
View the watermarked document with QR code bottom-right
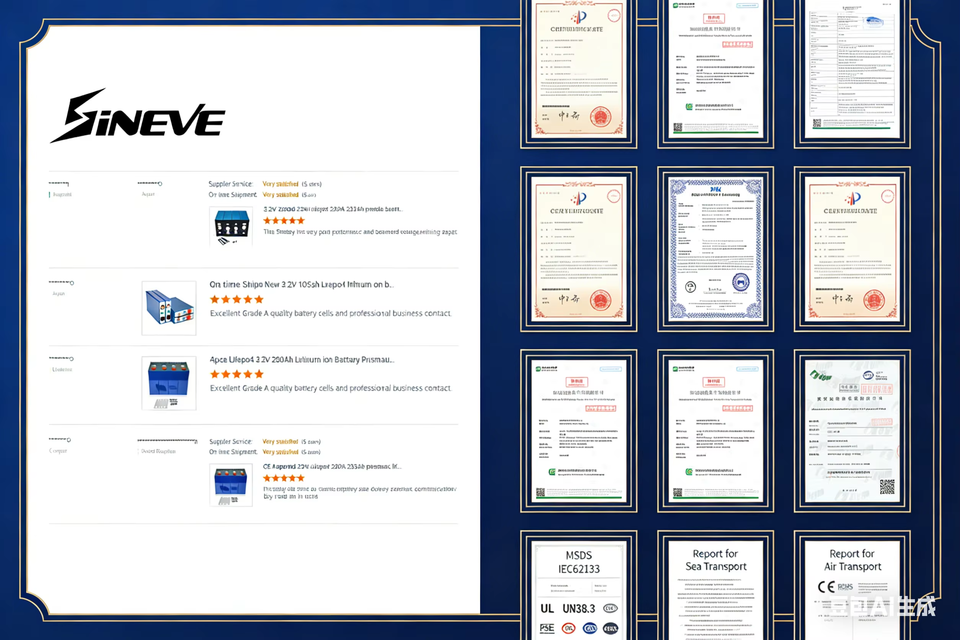(852, 431)
